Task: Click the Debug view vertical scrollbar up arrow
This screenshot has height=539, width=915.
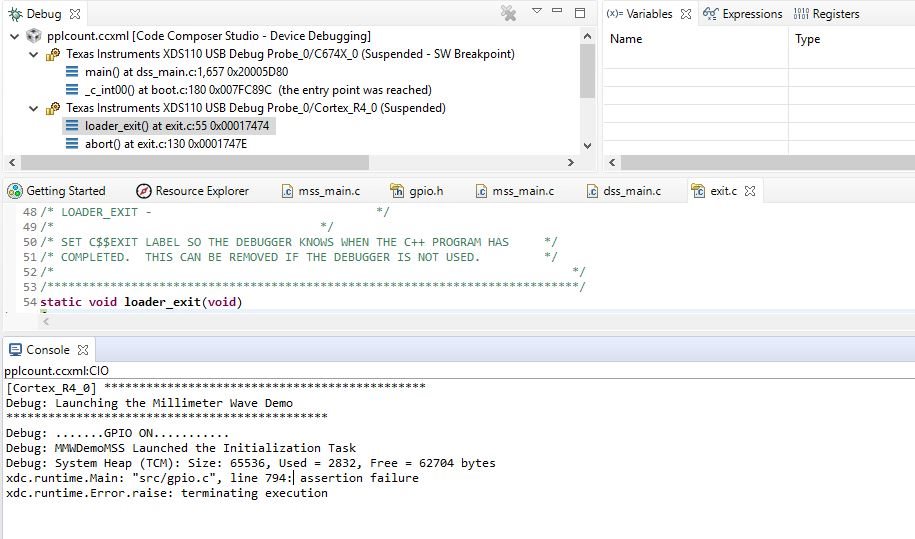Action: [588, 36]
